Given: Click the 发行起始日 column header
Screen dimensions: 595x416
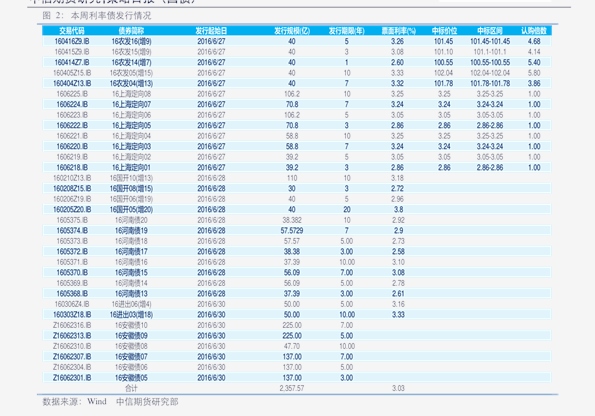Looking at the screenshot, I should coord(211,31).
